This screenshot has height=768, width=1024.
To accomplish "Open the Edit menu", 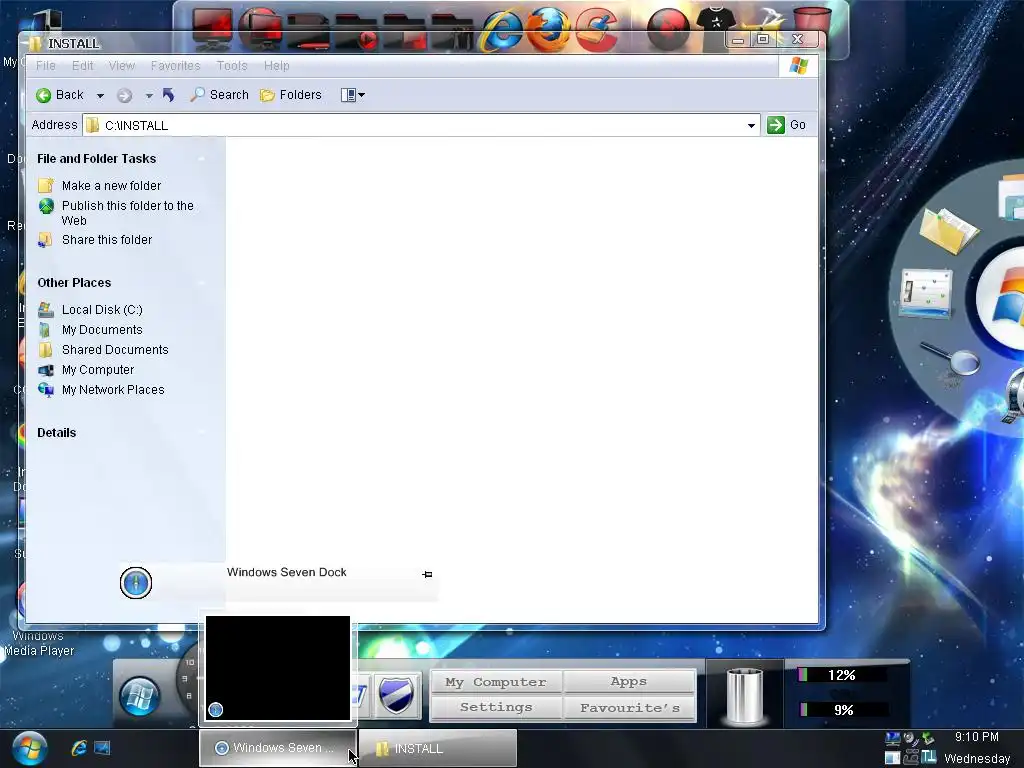I will coord(82,65).
